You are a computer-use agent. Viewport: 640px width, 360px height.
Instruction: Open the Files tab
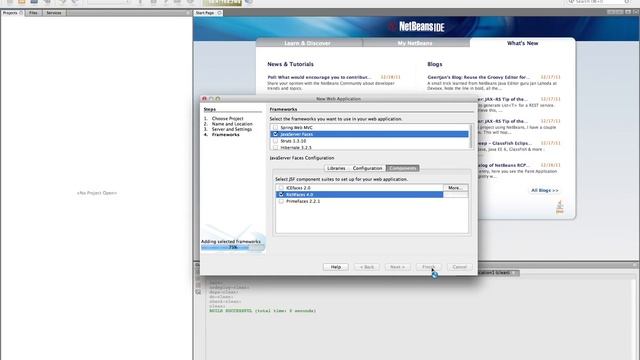pyautogui.click(x=33, y=13)
